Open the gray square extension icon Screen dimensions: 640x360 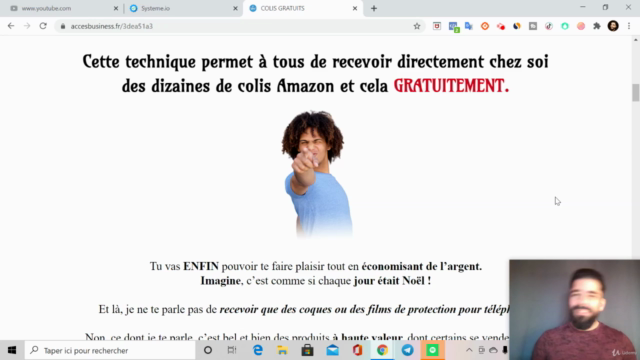coord(533,26)
